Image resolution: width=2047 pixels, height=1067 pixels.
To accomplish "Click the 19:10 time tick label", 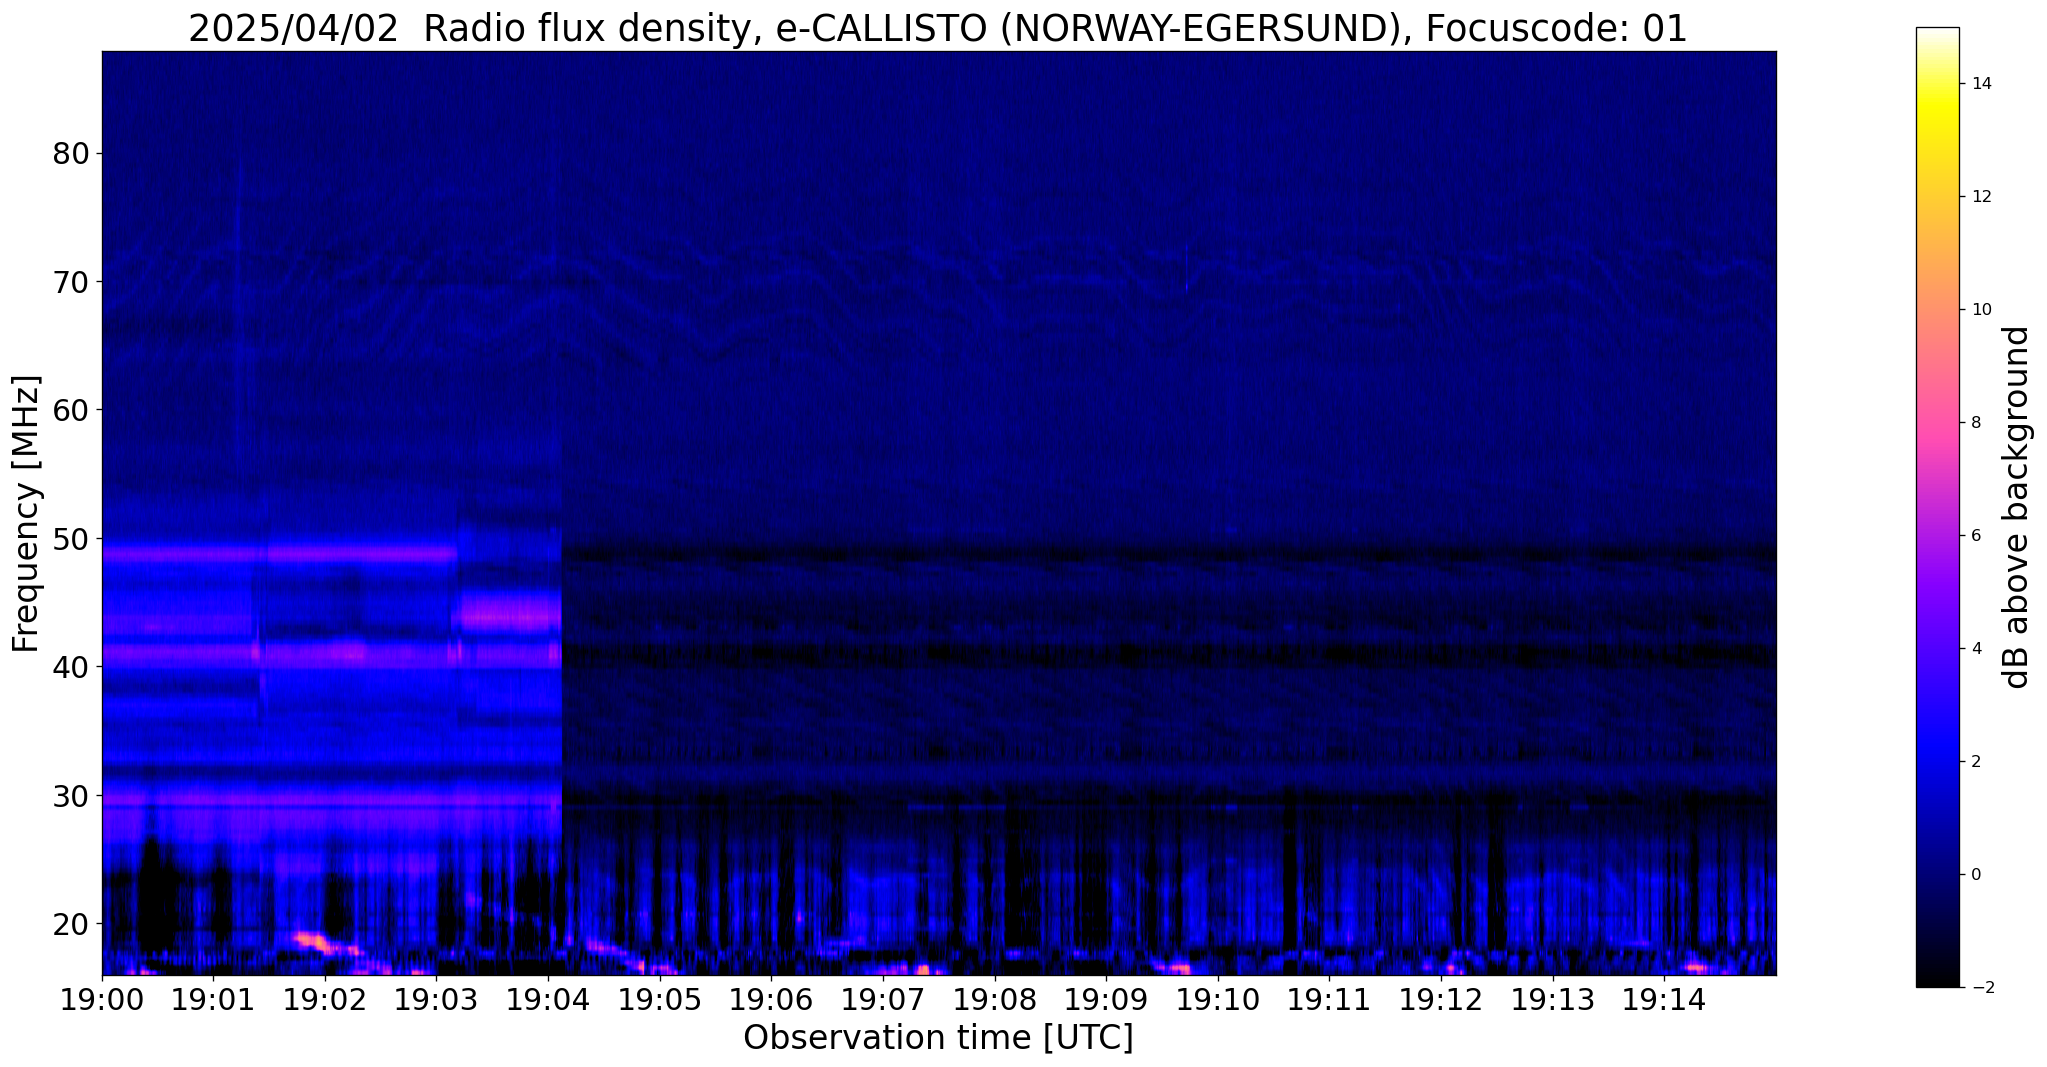I will click(x=1218, y=999).
